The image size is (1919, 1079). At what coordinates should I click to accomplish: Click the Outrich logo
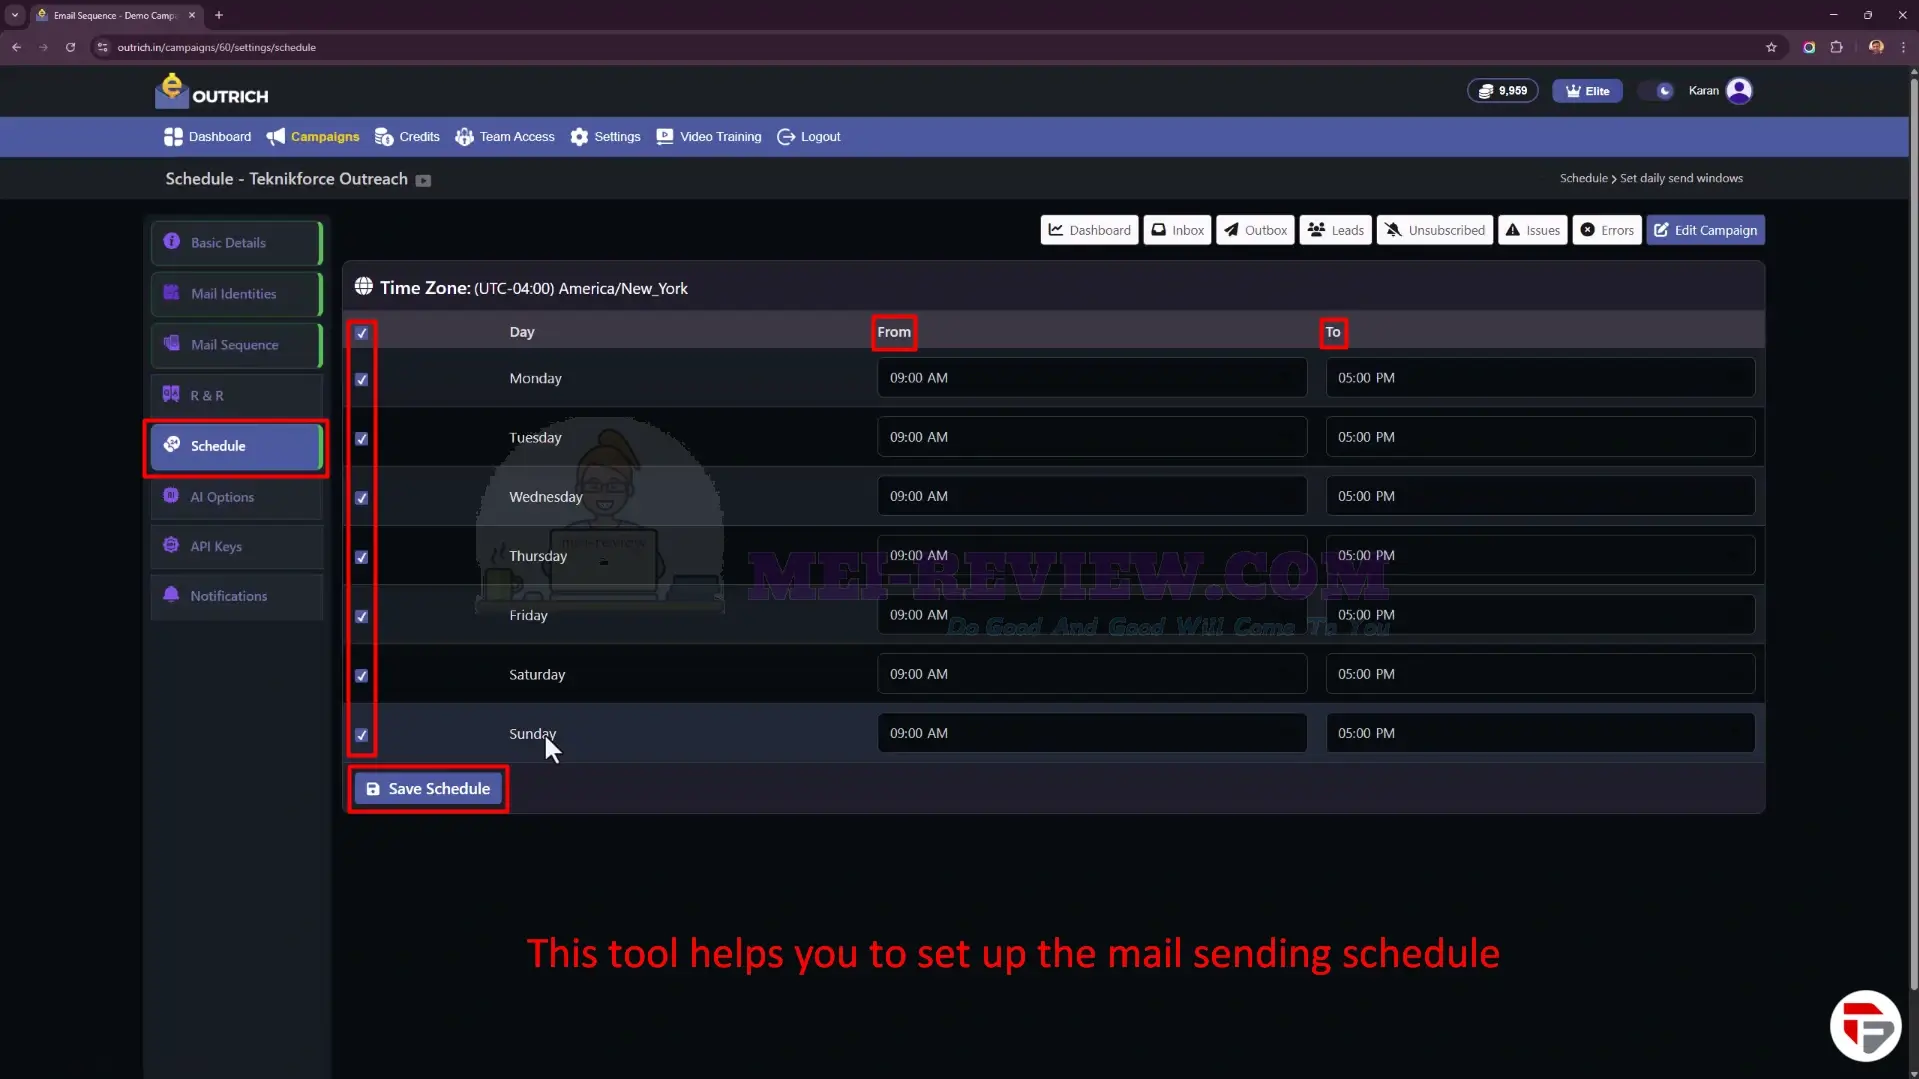tap(212, 91)
